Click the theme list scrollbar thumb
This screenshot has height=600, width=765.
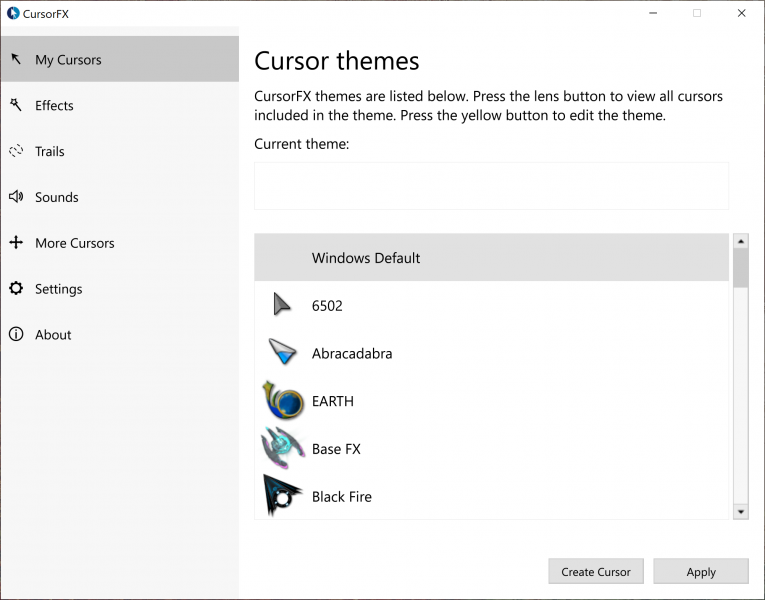(741, 268)
